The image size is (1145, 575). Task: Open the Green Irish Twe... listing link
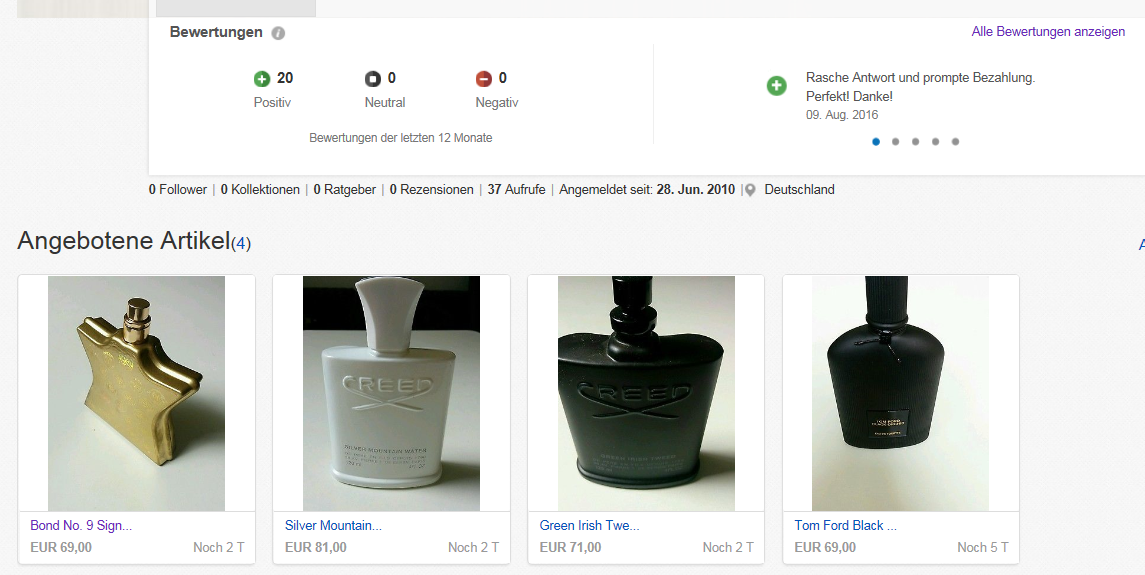point(589,525)
